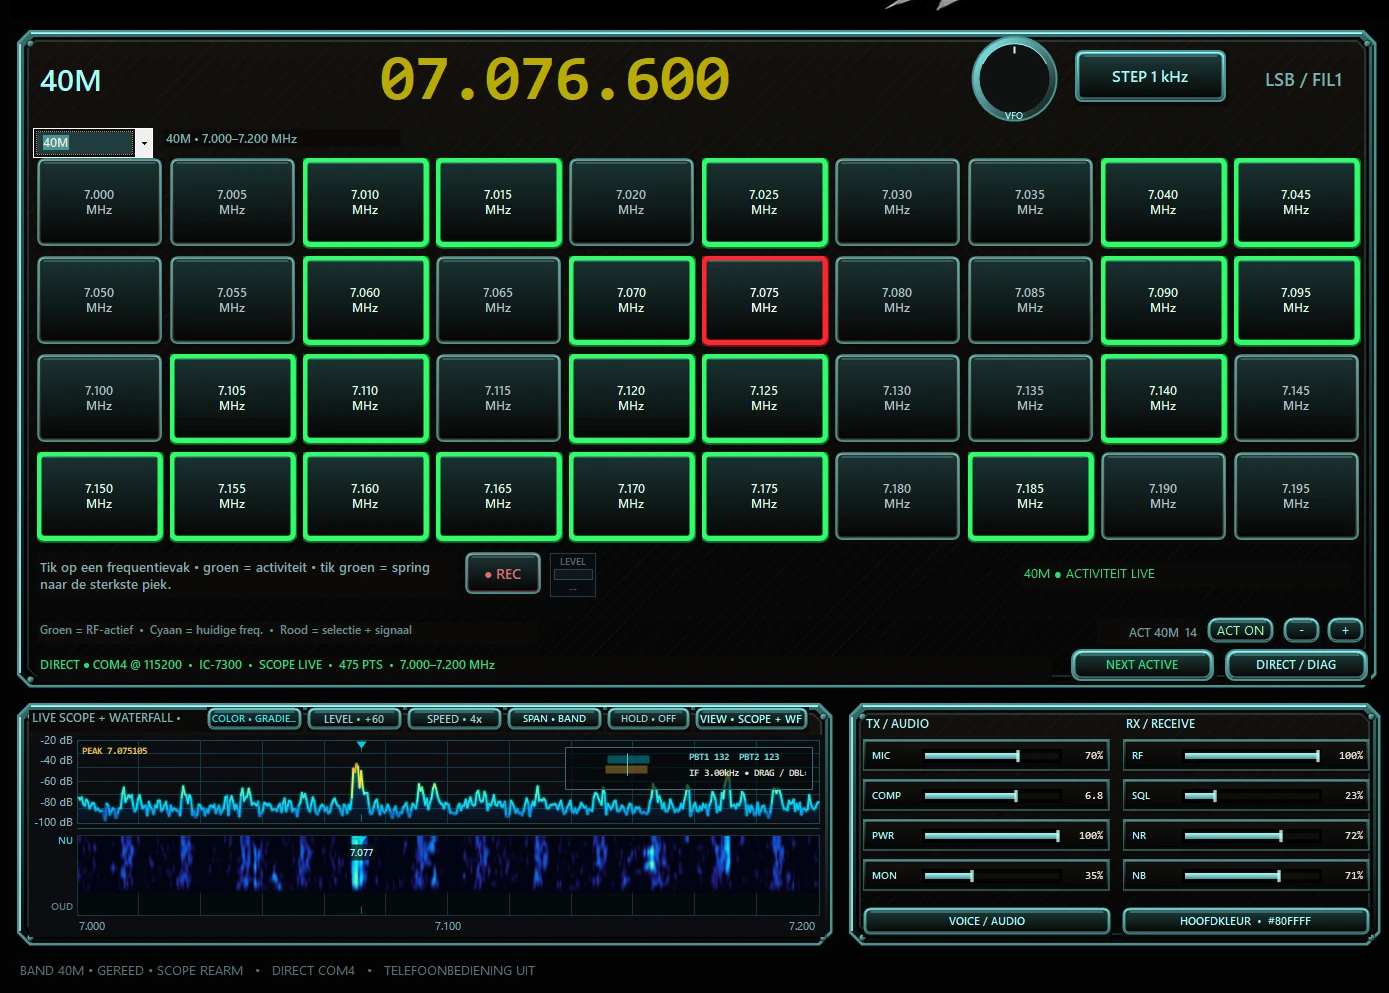Change VIEW SCOPE + WF display mode
The width and height of the screenshot is (1389, 993).
[x=751, y=719]
